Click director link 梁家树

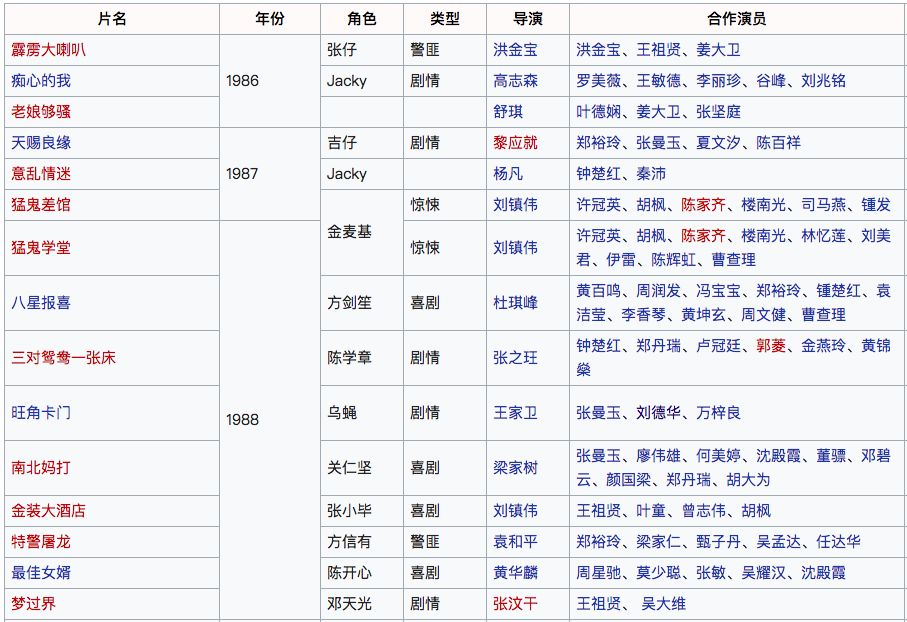click(515, 468)
